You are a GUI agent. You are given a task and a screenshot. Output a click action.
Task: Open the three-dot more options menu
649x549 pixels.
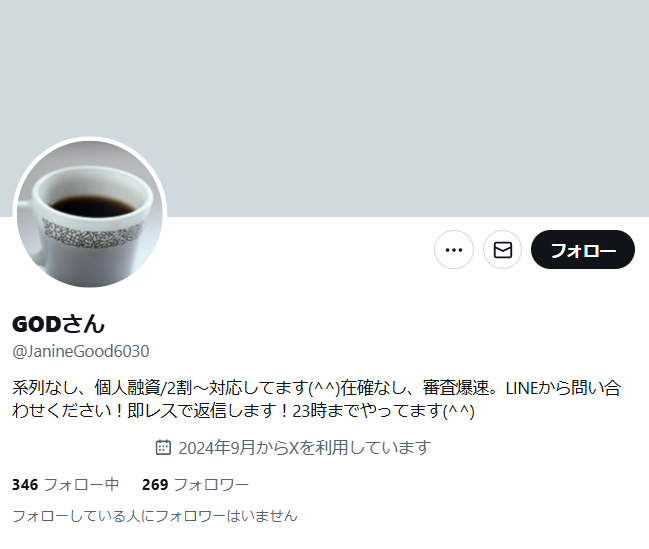[x=454, y=250]
